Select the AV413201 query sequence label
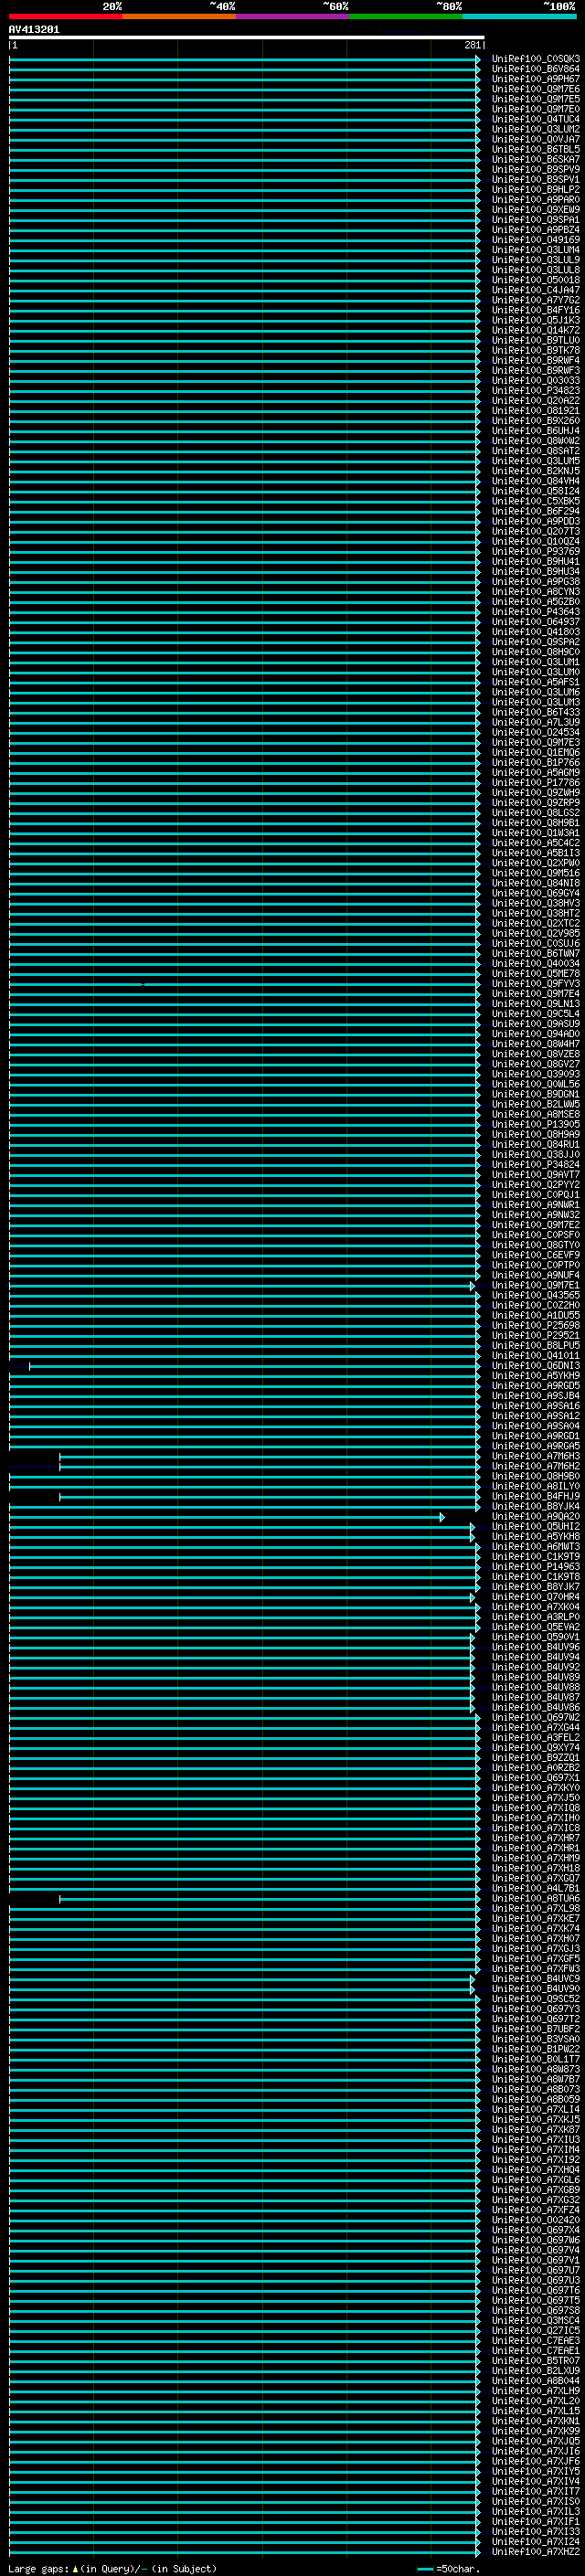The image size is (585, 2576). pyautogui.click(x=34, y=29)
